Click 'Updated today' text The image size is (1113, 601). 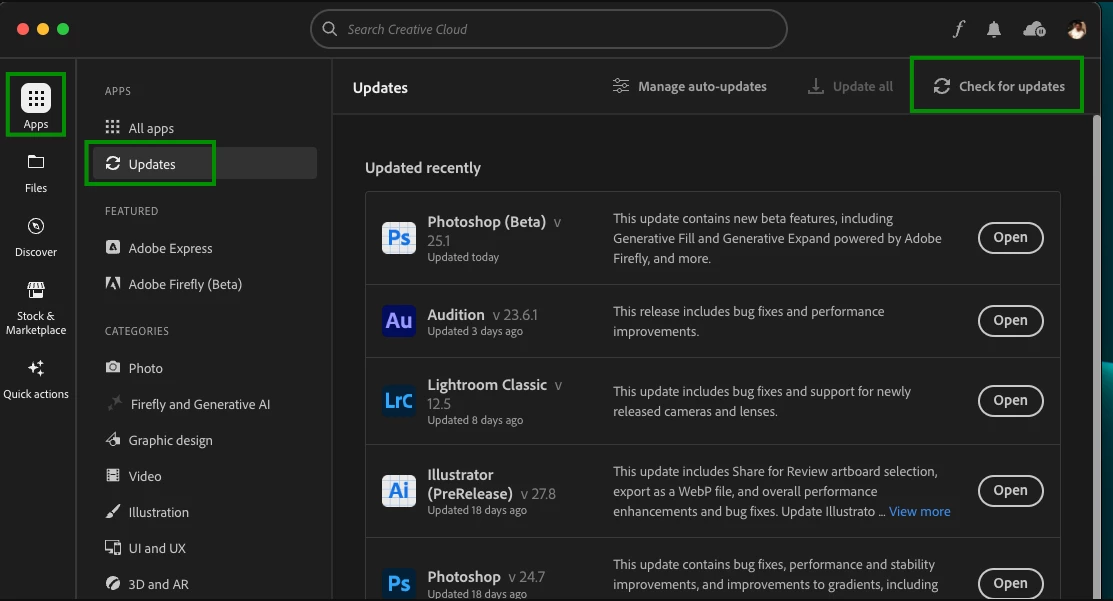tap(463, 258)
